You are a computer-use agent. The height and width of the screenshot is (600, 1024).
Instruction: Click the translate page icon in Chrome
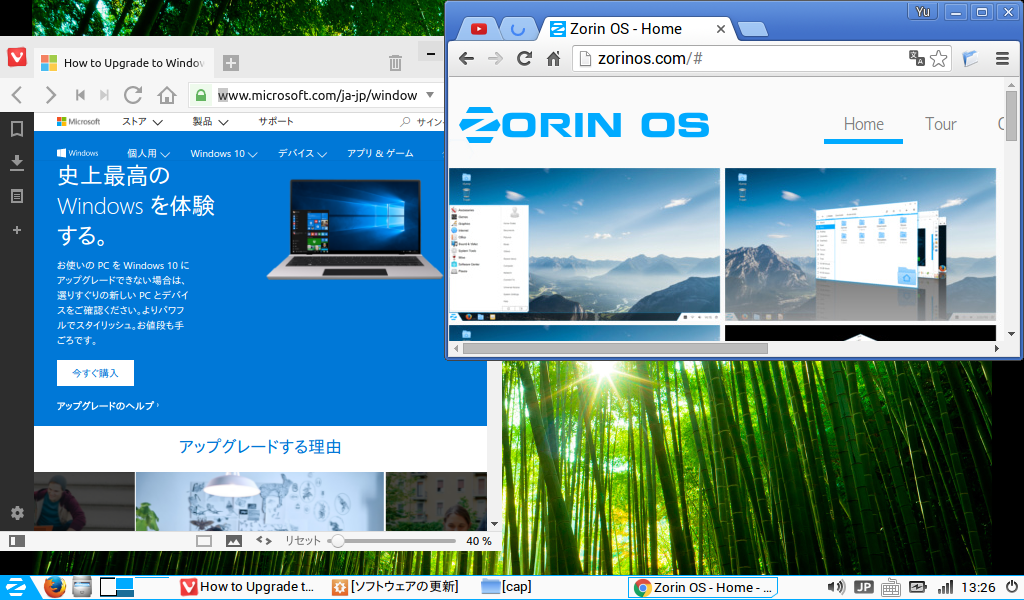(916, 59)
